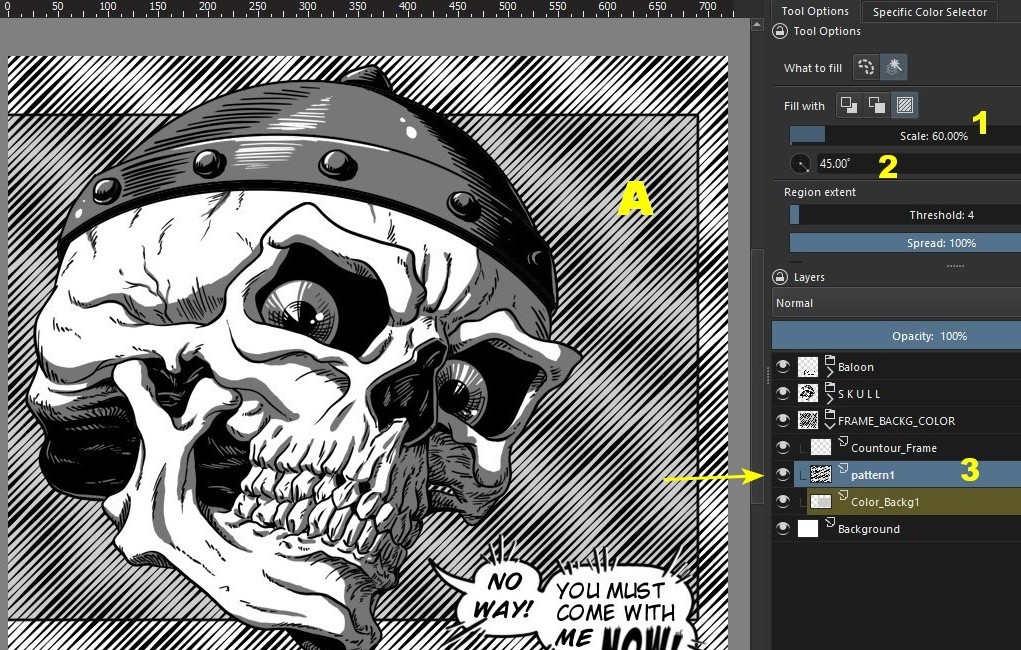
Task: Toggle visibility of the SKULL group
Action: coord(783,393)
